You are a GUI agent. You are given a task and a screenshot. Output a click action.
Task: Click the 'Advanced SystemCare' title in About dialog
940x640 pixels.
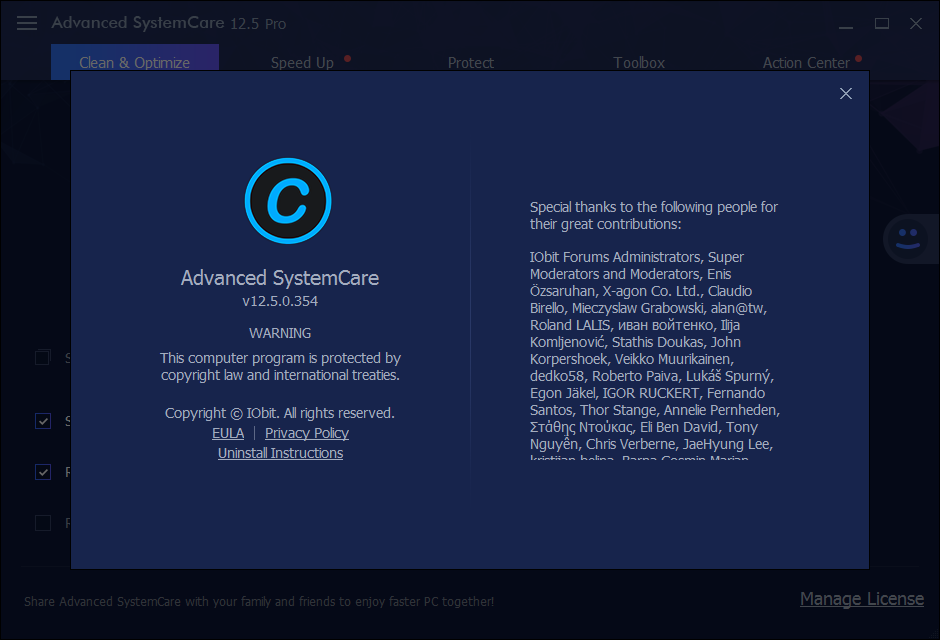click(280, 277)
